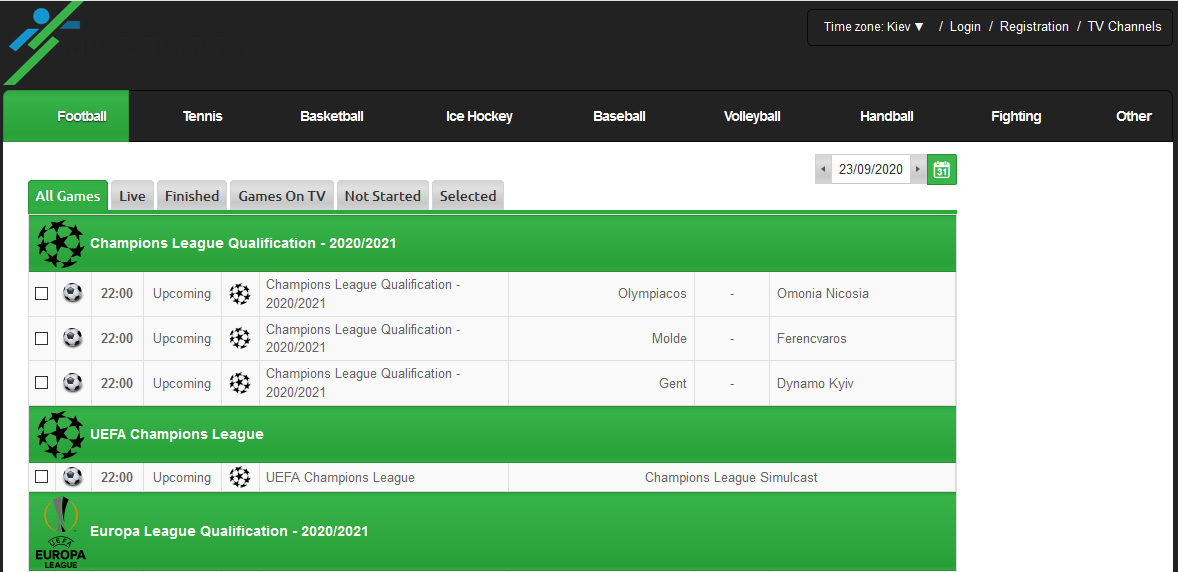
Task: Select the Volleyball sport tab
Action: coord(752,117)
